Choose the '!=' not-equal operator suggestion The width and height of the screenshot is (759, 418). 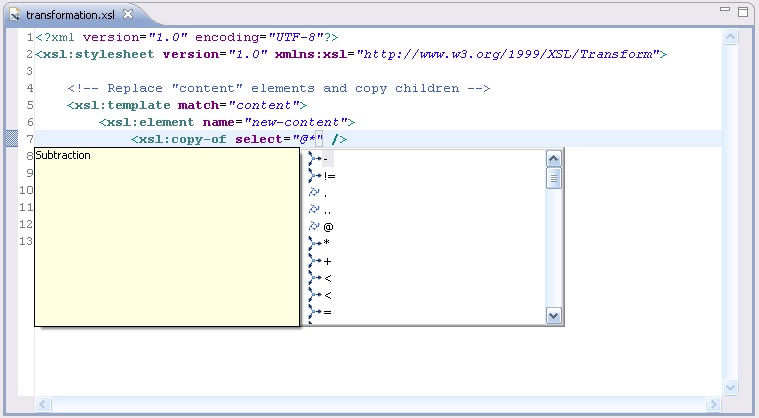(x=329, y=176)
